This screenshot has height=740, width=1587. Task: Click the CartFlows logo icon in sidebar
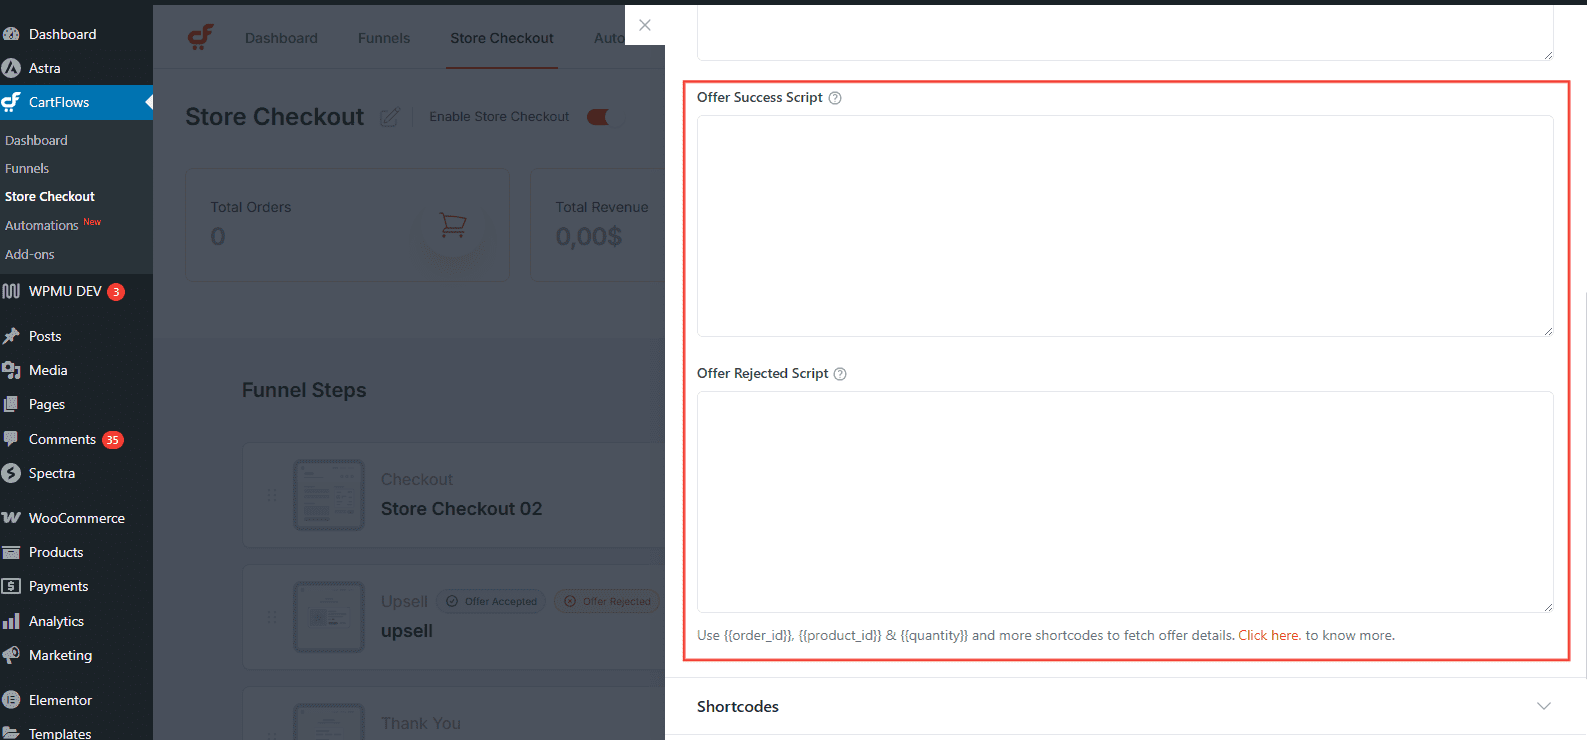[11, 102]
